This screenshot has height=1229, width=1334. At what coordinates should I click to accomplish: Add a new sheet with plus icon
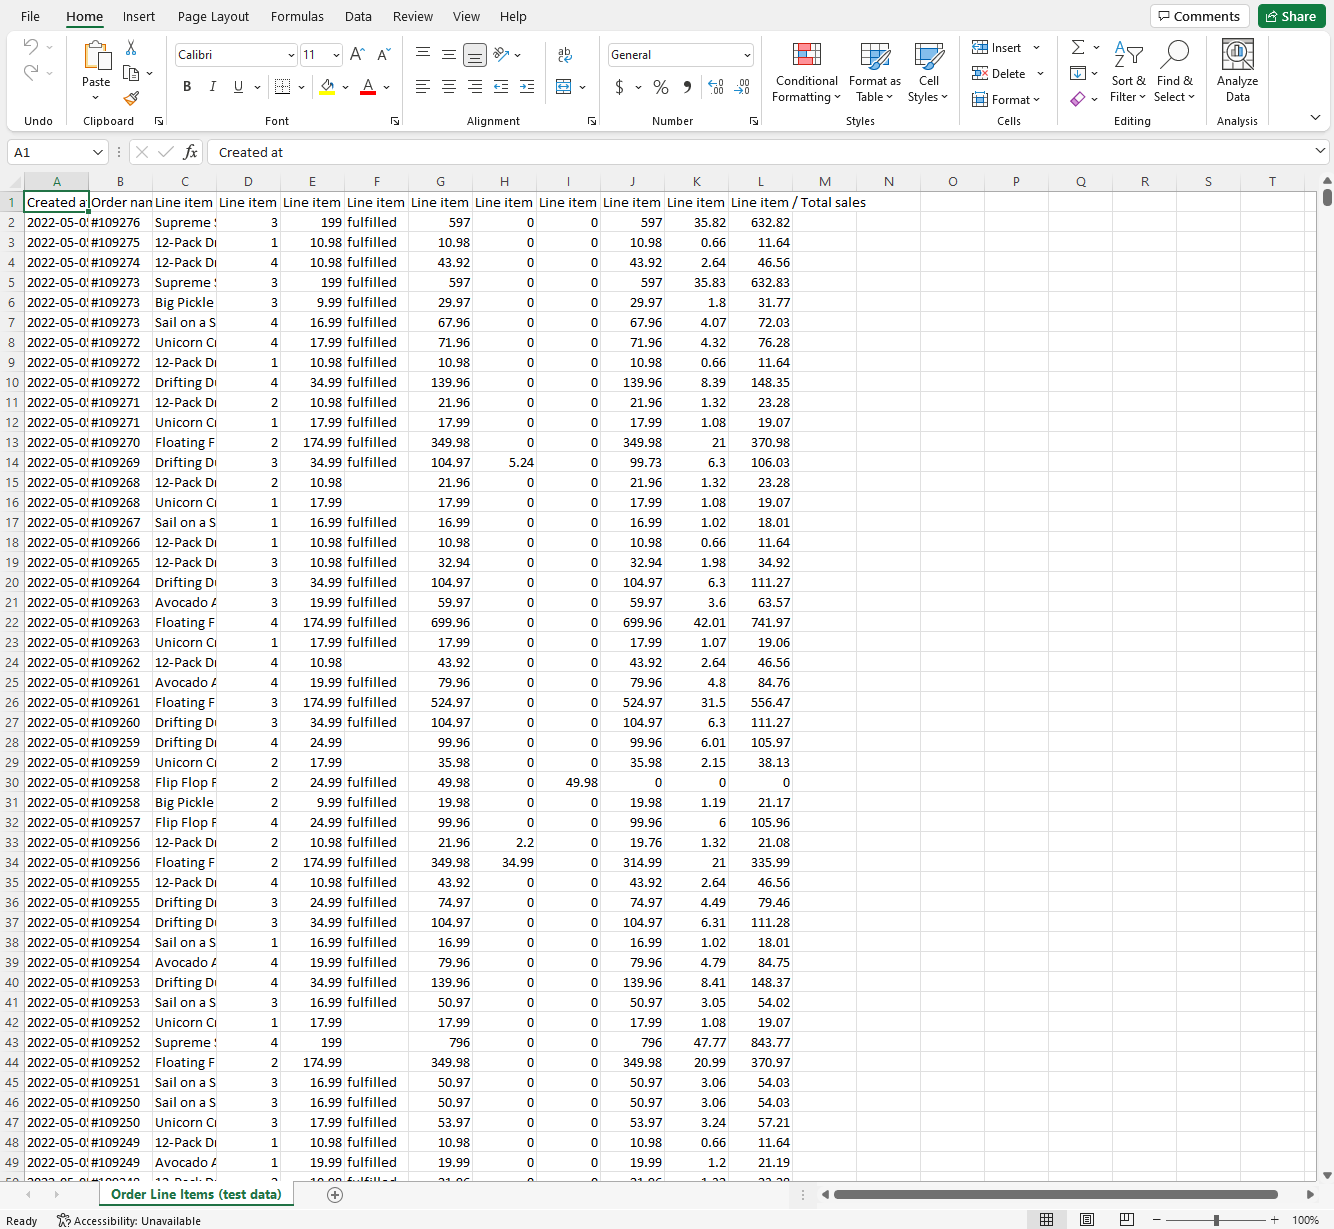[x=335, y=1195]
